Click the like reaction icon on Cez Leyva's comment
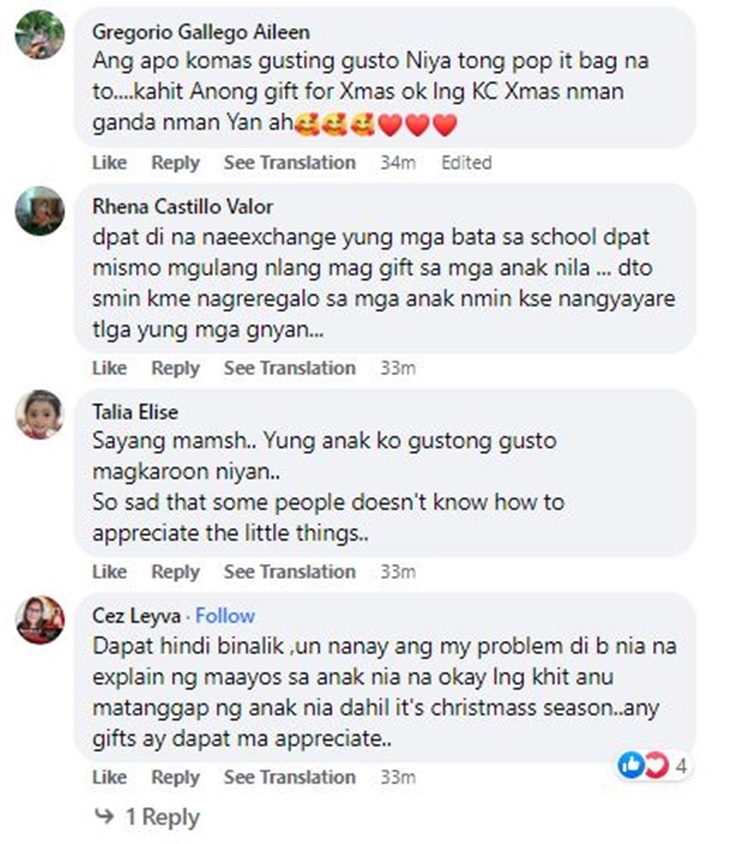Viewport: 750px width, 844px height. click(x=631, y=764)
